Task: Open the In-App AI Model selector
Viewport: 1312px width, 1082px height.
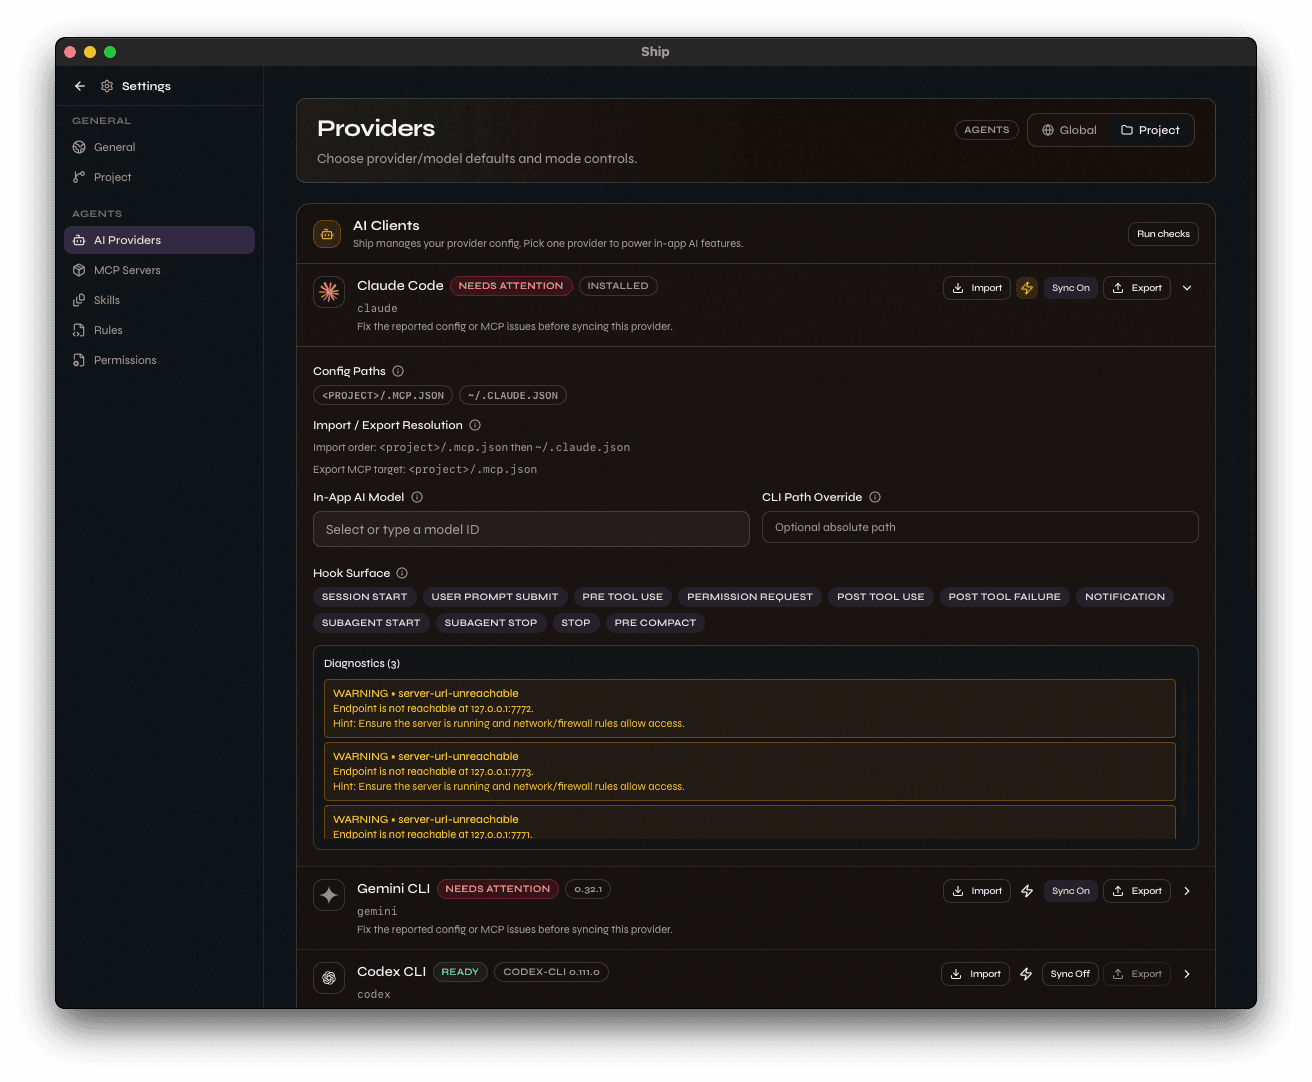Action: point(531,529)
